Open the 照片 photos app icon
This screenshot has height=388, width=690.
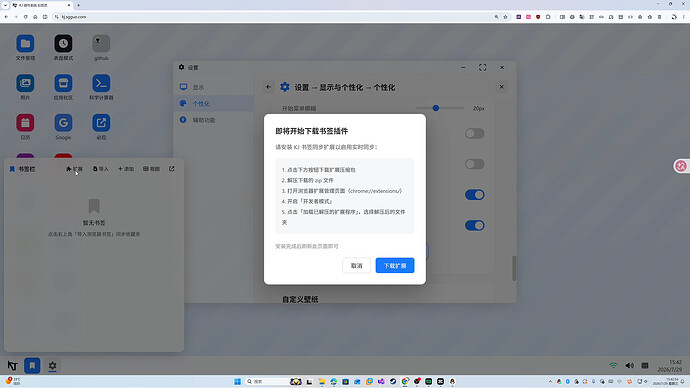(x=25, y=84)
